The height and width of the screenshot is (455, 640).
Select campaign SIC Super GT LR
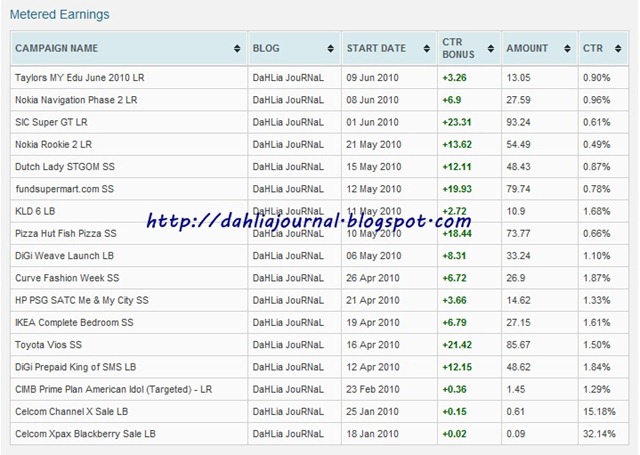[x=51, y=122]
